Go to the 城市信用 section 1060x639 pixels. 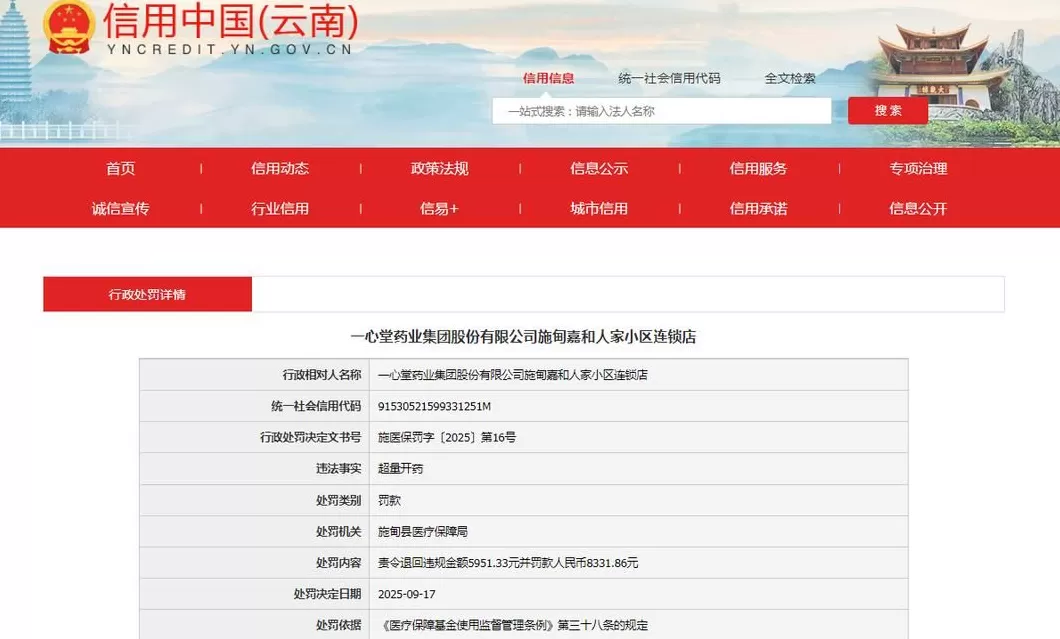599,209
